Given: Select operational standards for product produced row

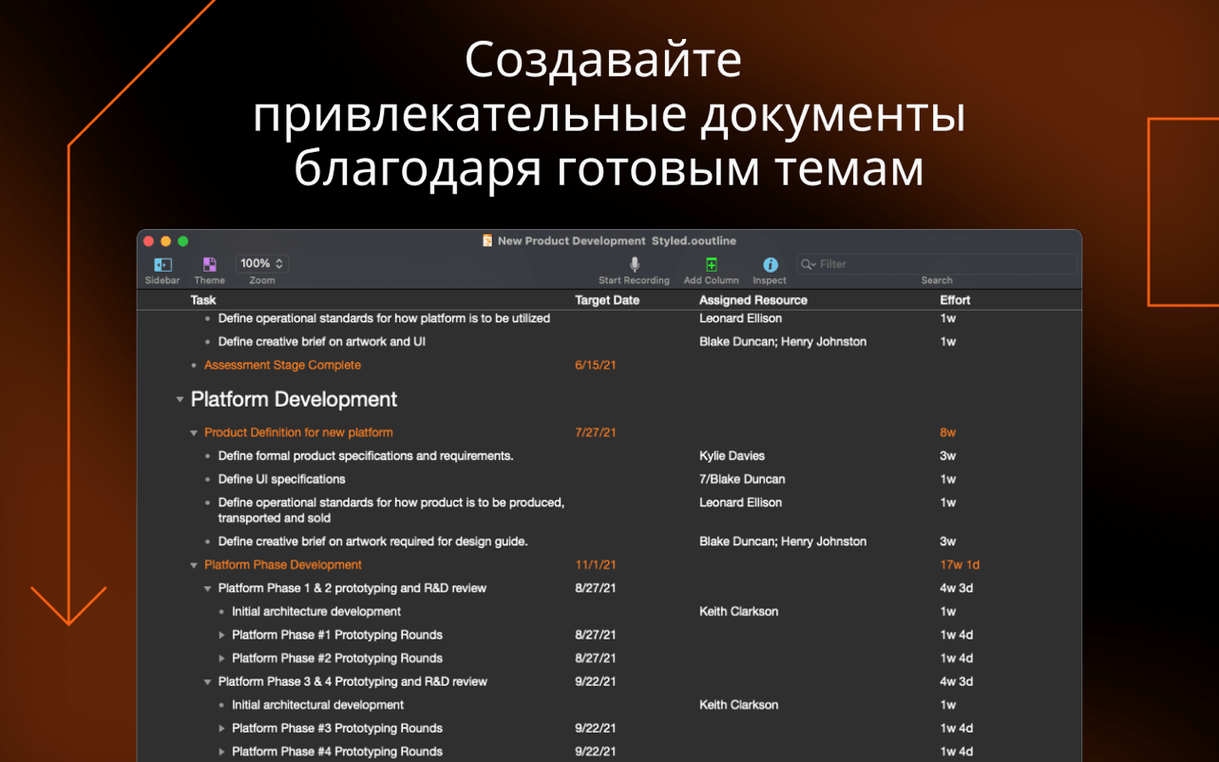Looking at the screenshot, I should tap(391, 510).
